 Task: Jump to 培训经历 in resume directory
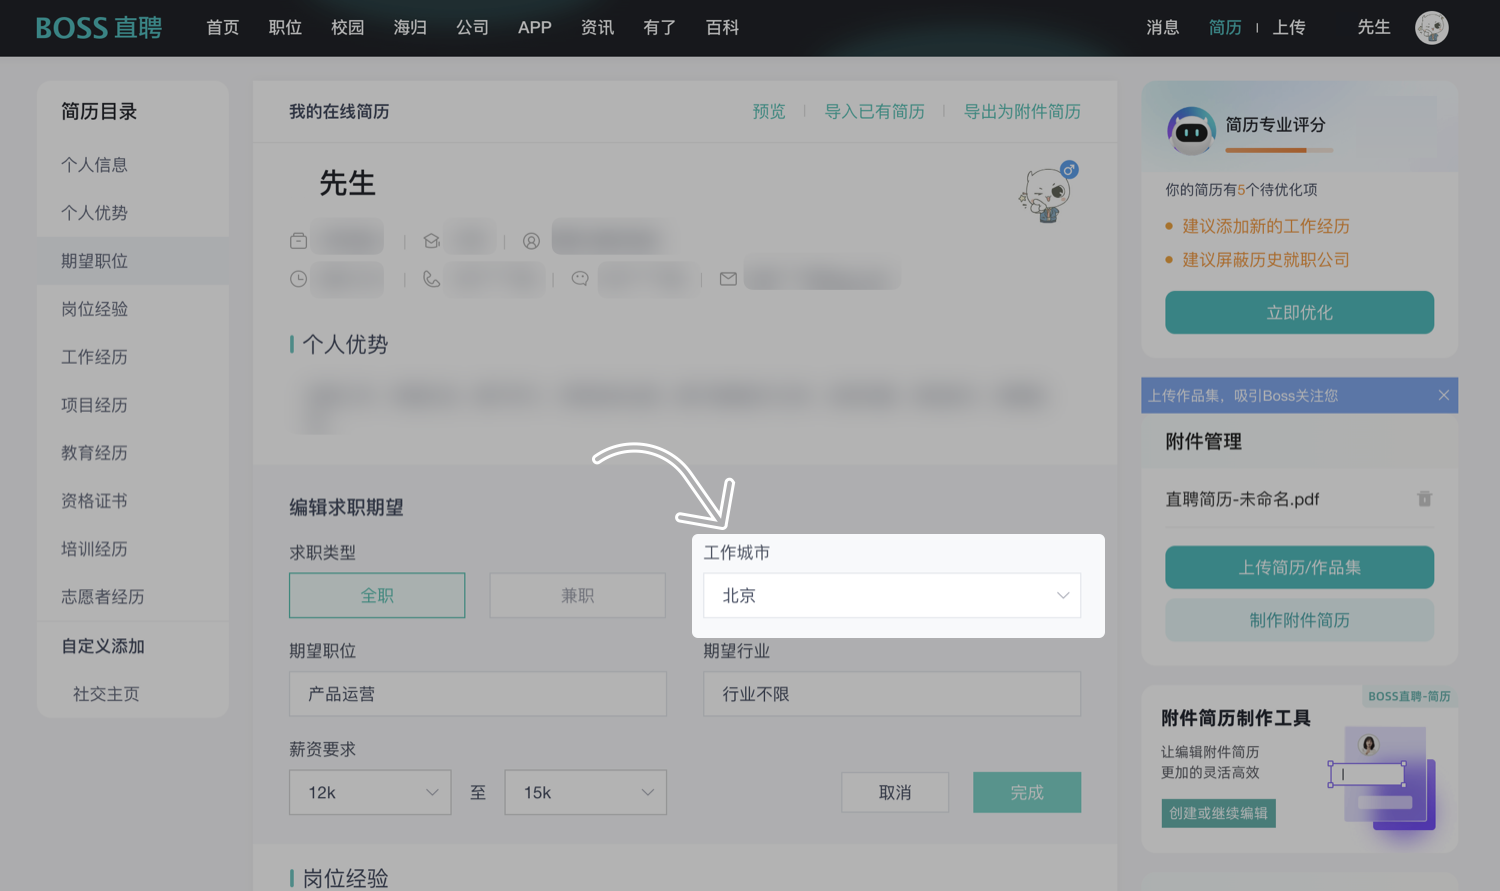click(x=94, y=549)
